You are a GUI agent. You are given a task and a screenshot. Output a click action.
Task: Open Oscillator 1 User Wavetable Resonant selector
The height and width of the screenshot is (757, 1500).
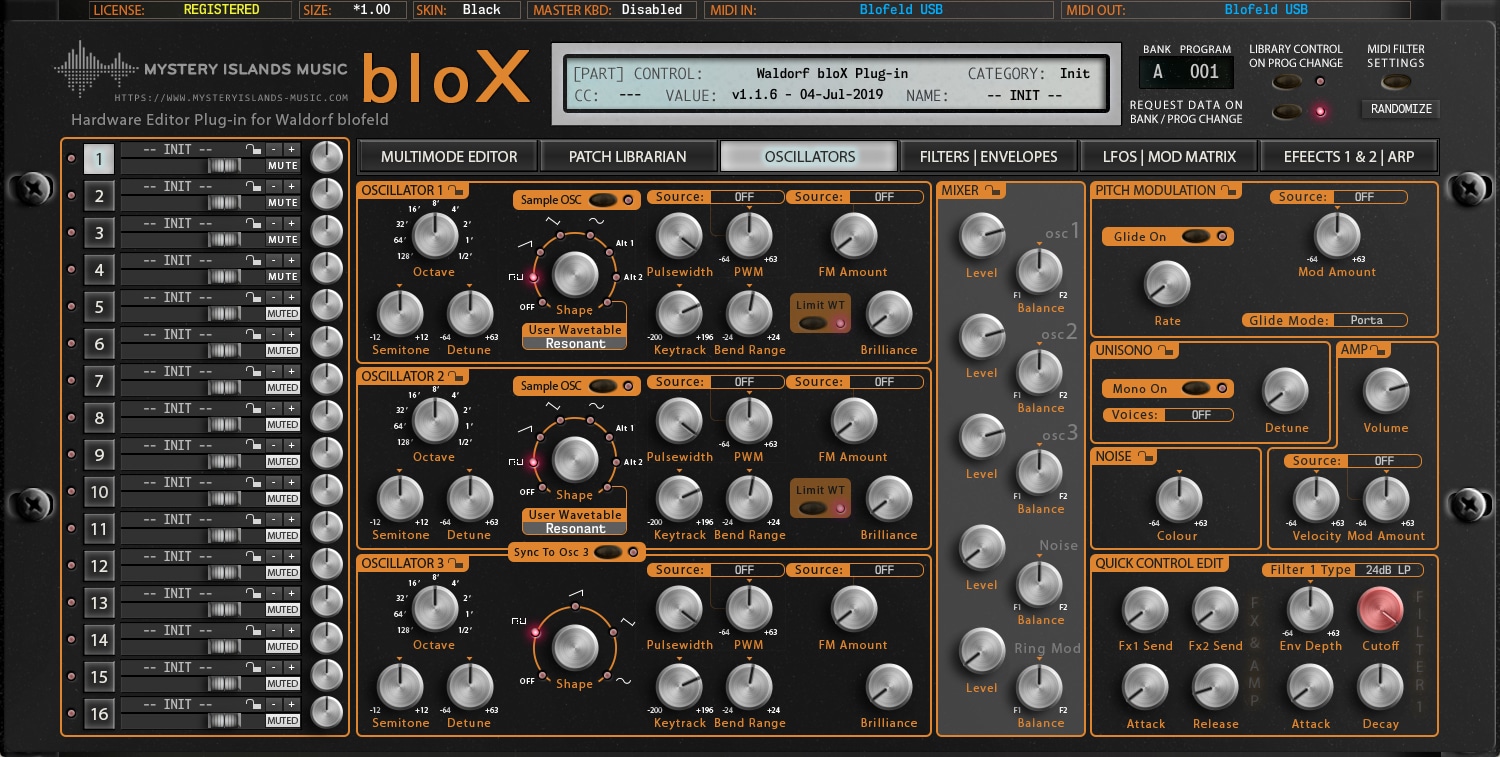tap(575, 343)
